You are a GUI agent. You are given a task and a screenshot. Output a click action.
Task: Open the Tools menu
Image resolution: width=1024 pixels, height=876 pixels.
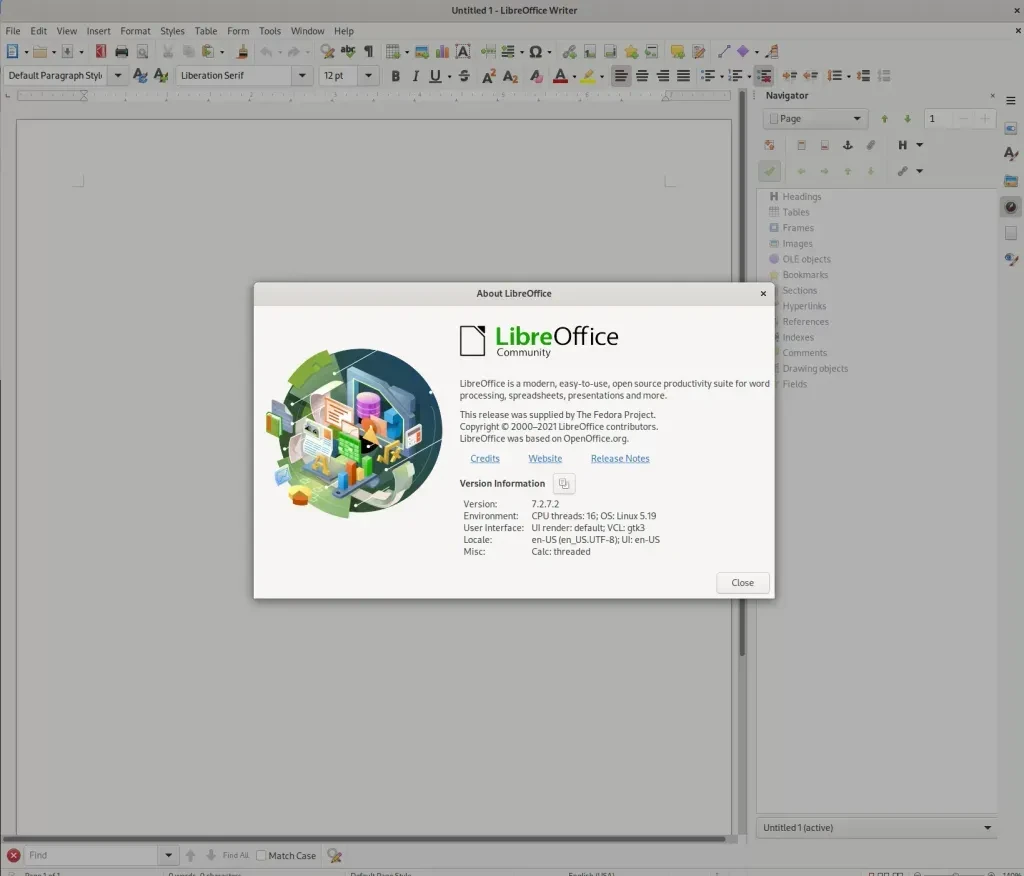click(x=270, y=31)
